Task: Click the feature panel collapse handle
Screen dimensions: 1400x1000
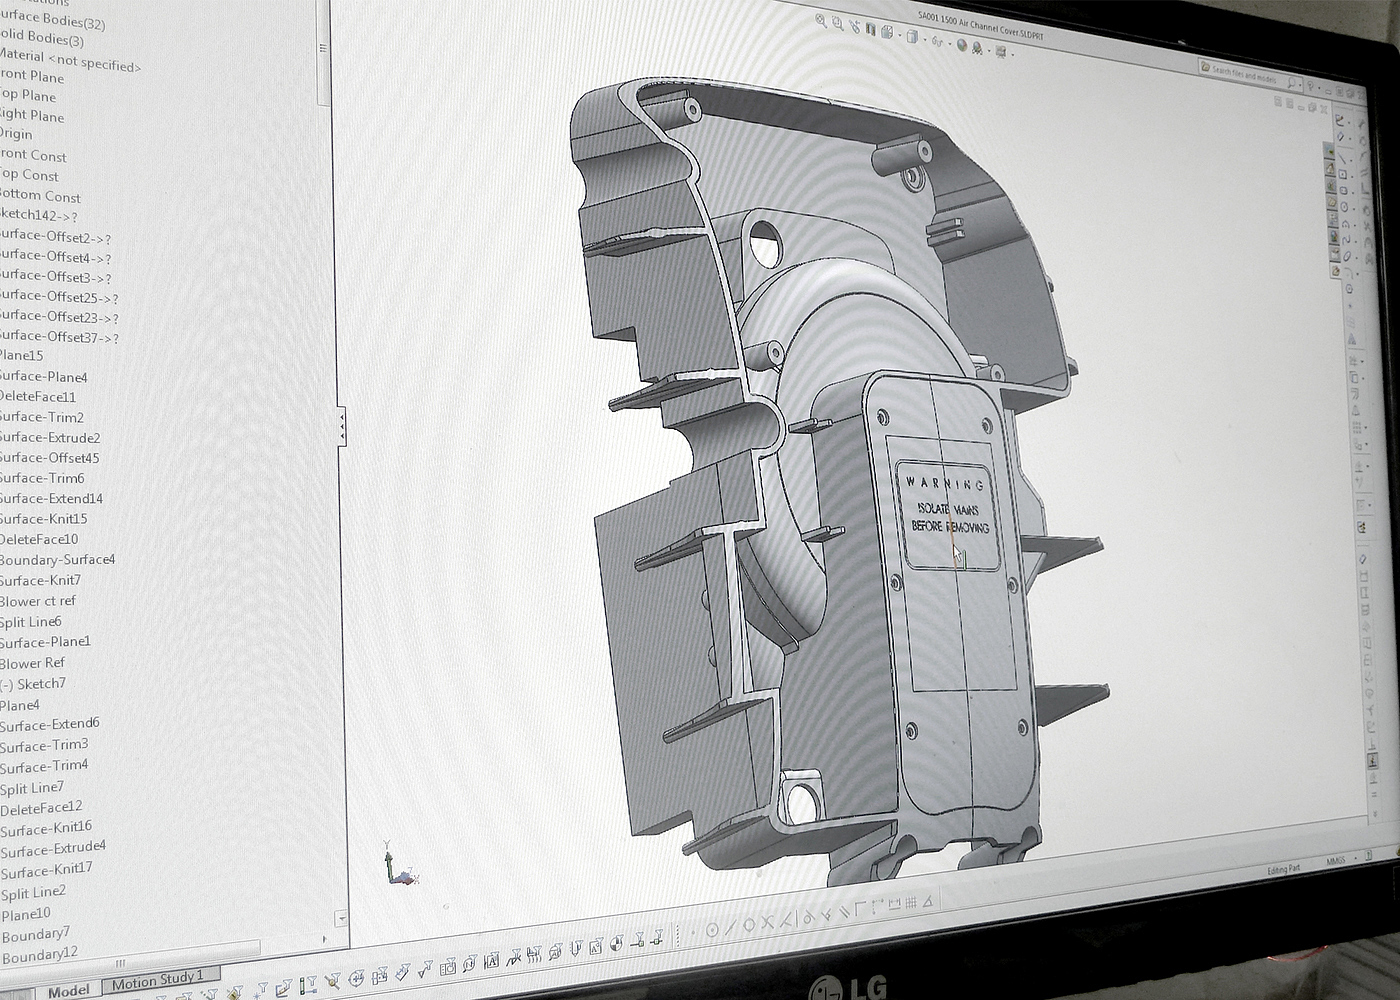Action: tap(341, 427)
